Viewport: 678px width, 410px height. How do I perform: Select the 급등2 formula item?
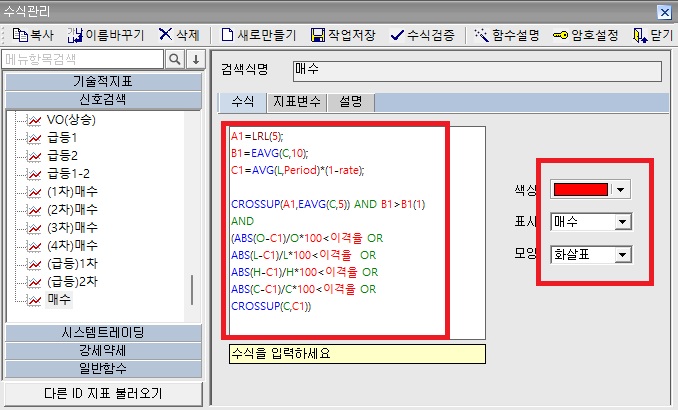coord(62,156)
